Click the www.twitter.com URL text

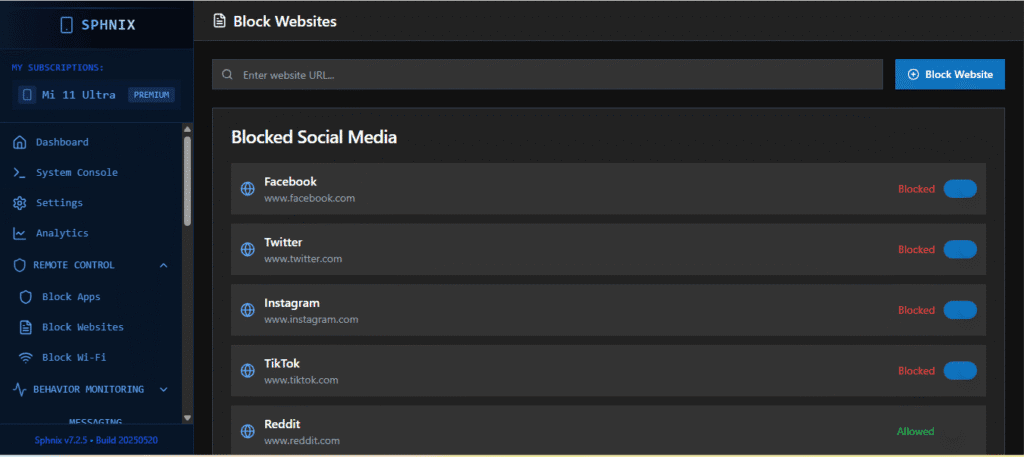coord(303,259)
